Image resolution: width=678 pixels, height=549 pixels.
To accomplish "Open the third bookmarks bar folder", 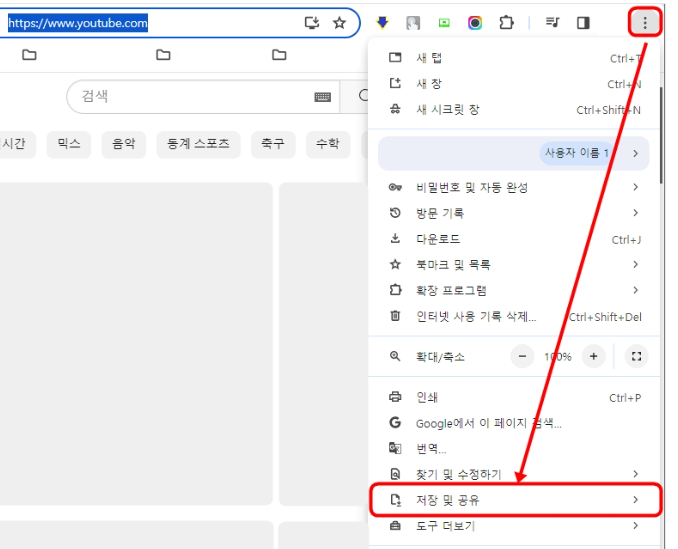I will pos(279,55).
